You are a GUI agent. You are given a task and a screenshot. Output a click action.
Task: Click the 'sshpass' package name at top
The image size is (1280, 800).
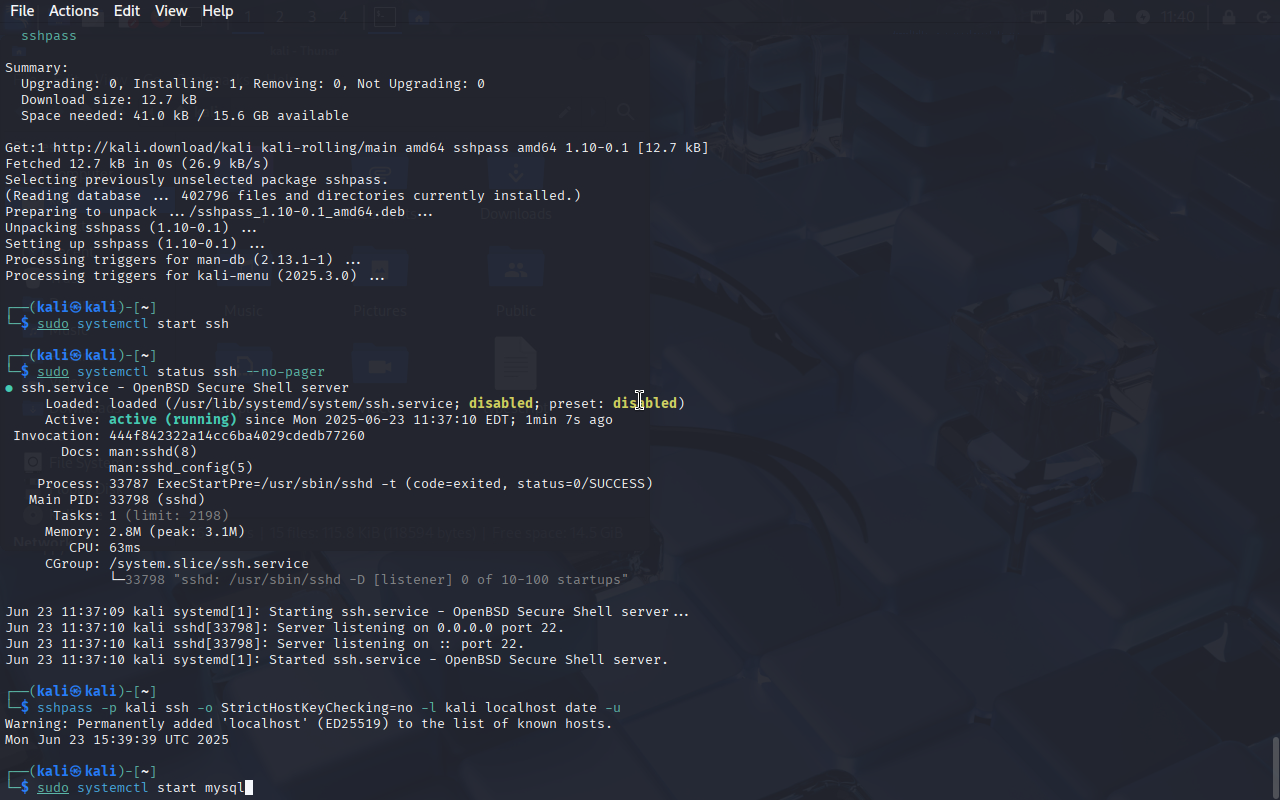(x=49, y=36)
